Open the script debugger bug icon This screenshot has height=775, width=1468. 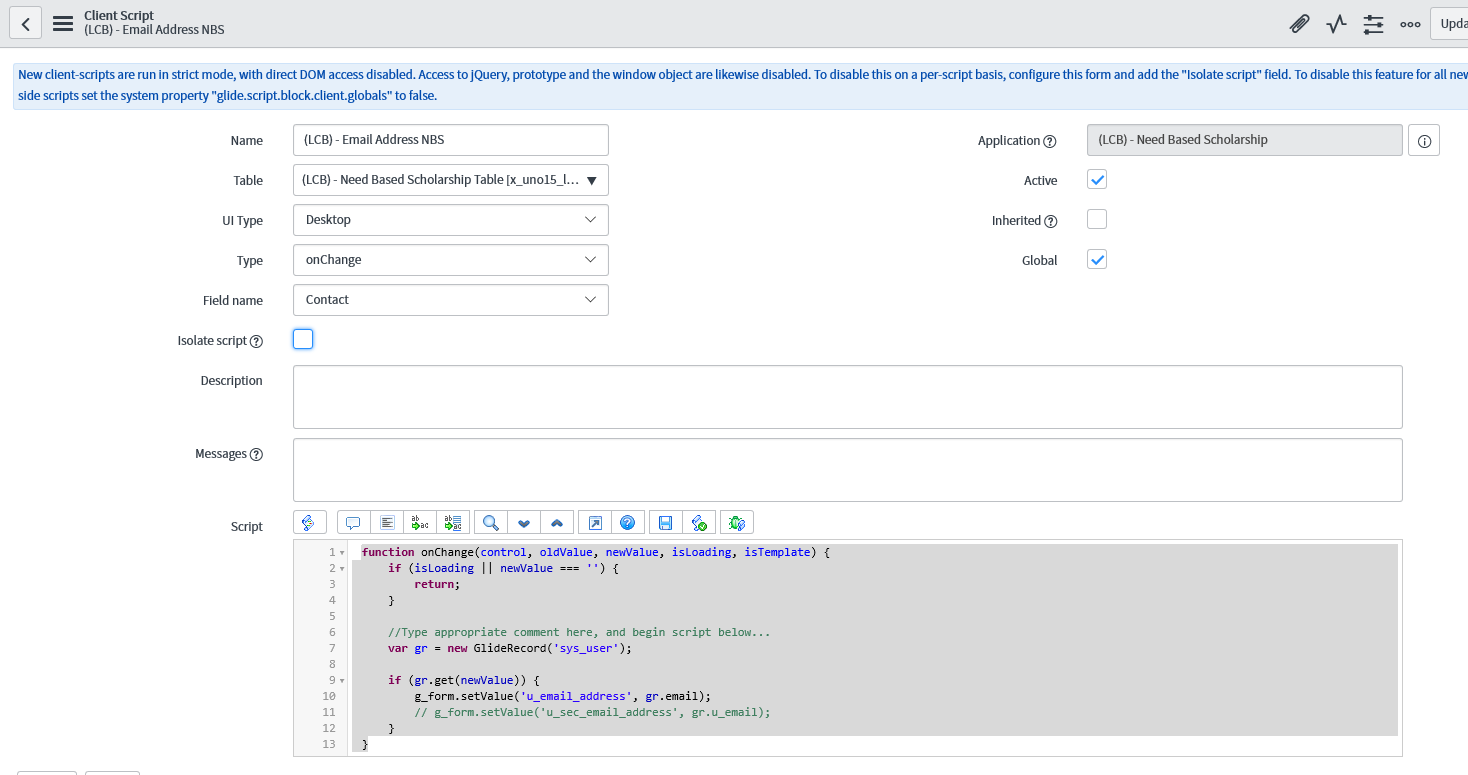737,522
